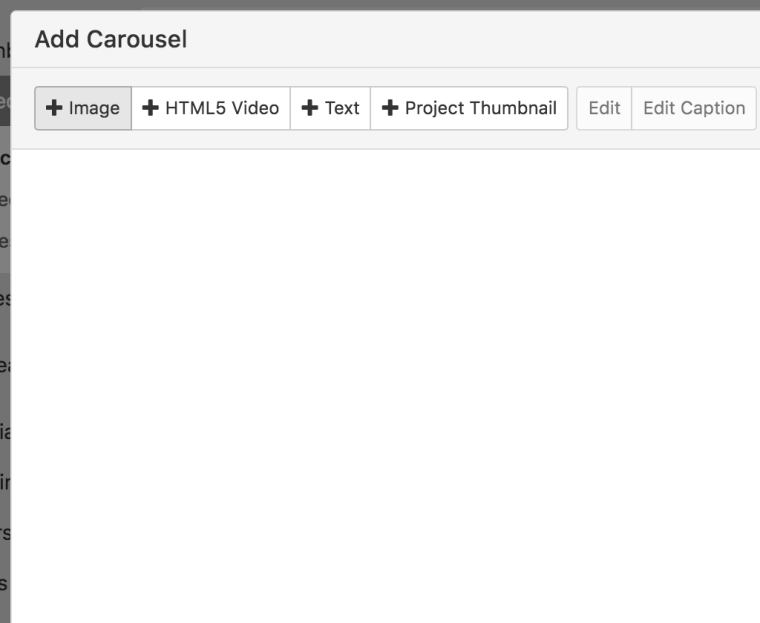The height and width of the screenshot is (623, 760).
Task: Click the plus icon on Project Thumbnail
Action: pos(390,108)
